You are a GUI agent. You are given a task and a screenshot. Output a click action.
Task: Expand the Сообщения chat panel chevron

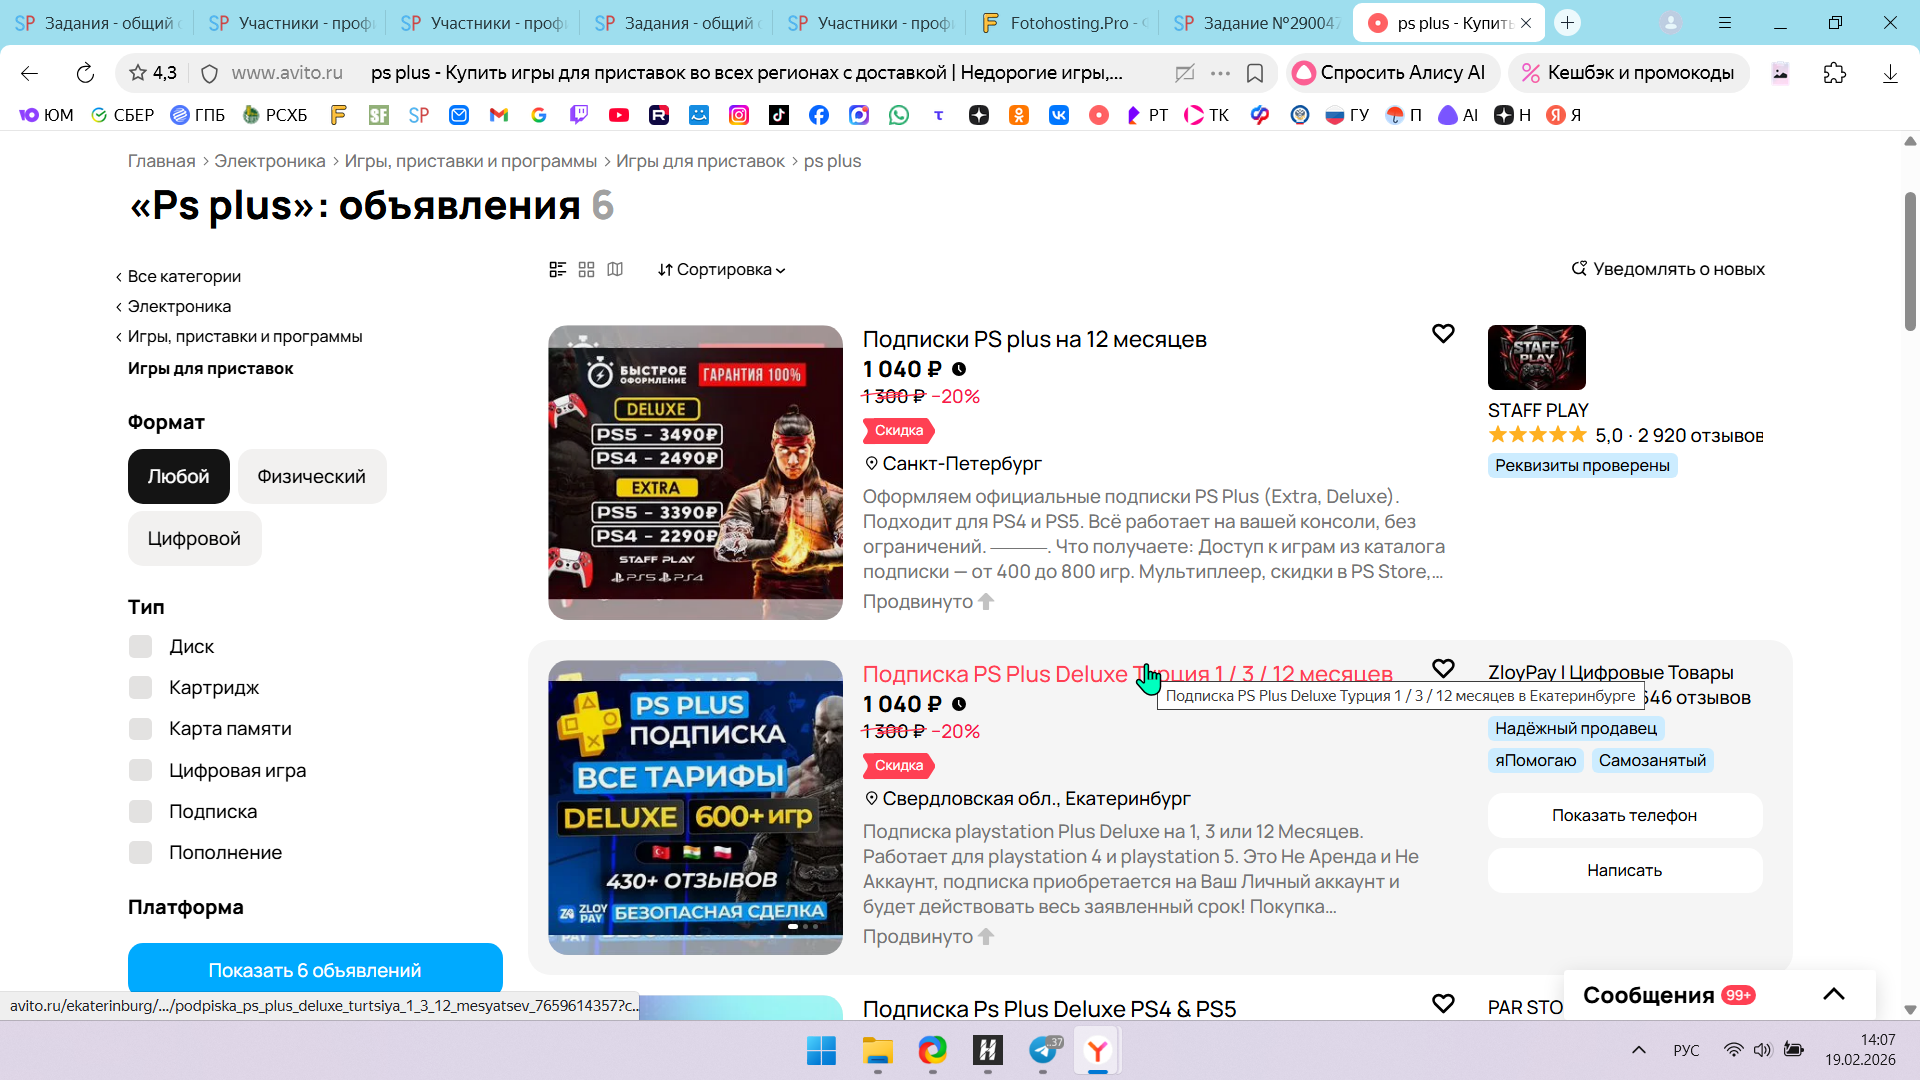coord(1833,995)
